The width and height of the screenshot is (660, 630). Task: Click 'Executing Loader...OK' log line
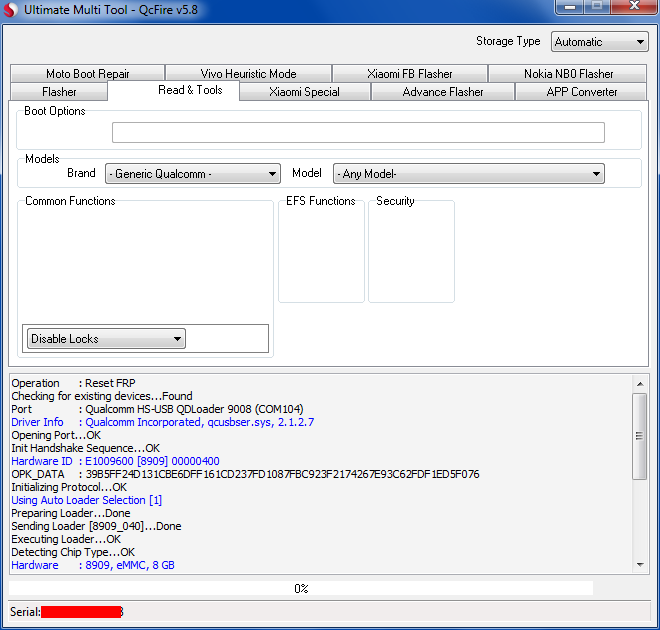point(66,539)
